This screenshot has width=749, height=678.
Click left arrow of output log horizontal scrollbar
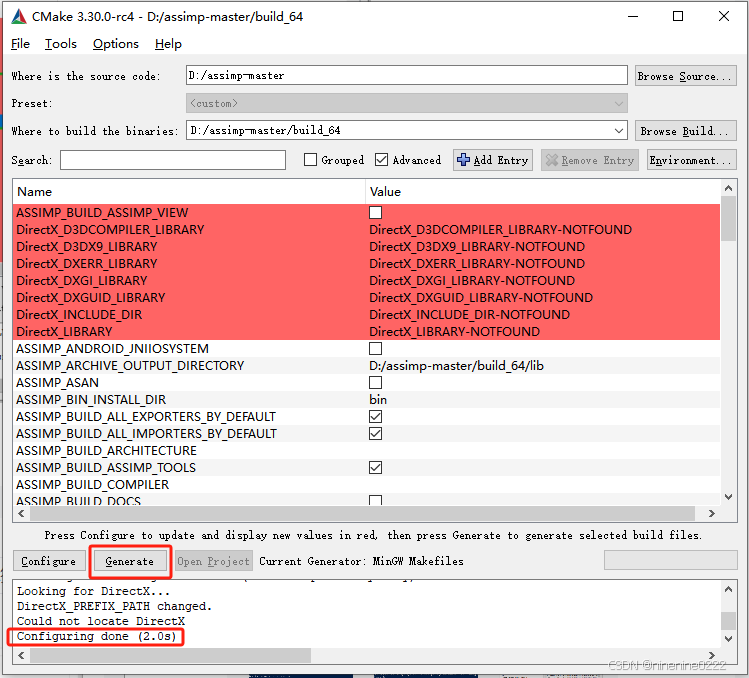tap(21, 656)
